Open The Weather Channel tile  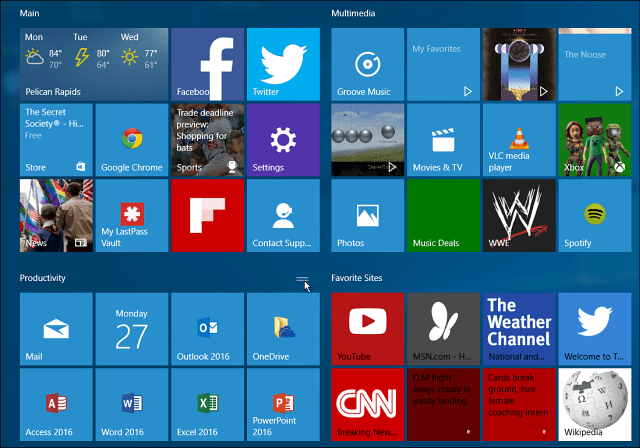519,329
